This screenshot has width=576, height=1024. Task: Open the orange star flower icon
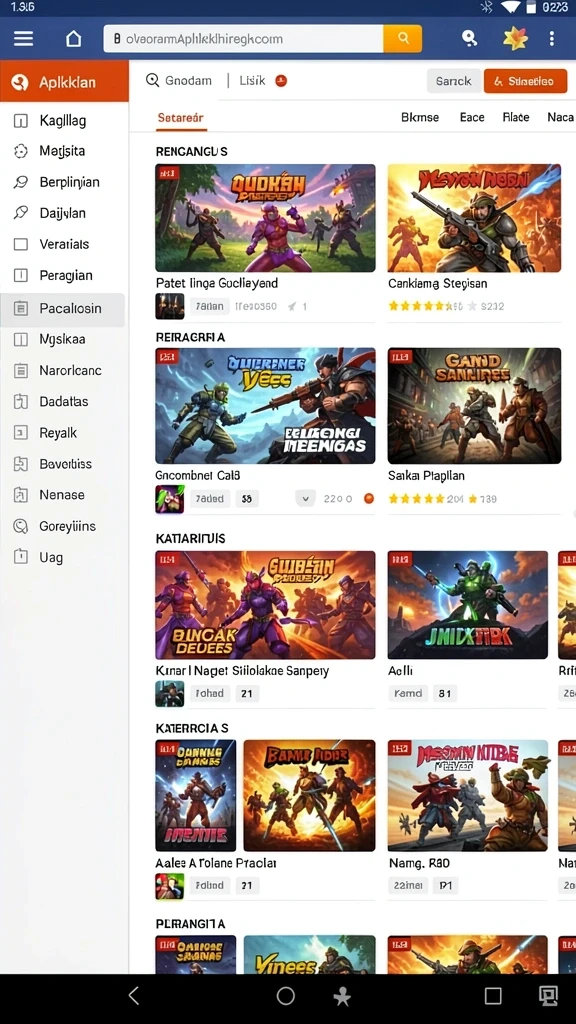(x=515, y=39)
